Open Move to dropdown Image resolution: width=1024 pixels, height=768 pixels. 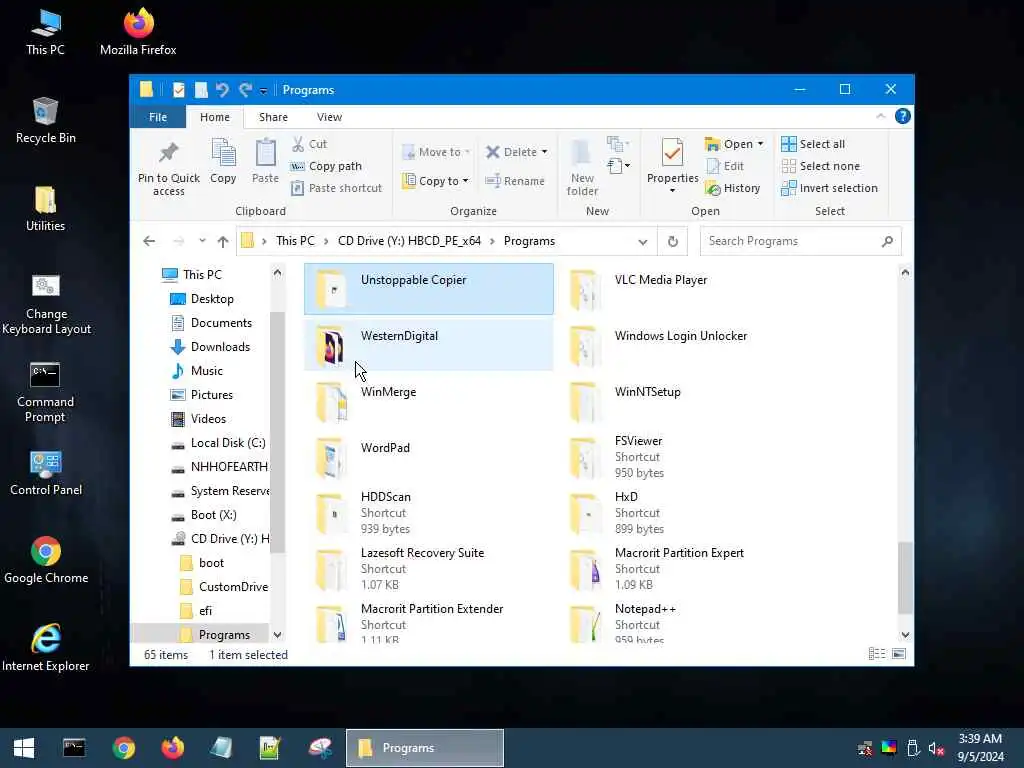click(x=436, y=152)
